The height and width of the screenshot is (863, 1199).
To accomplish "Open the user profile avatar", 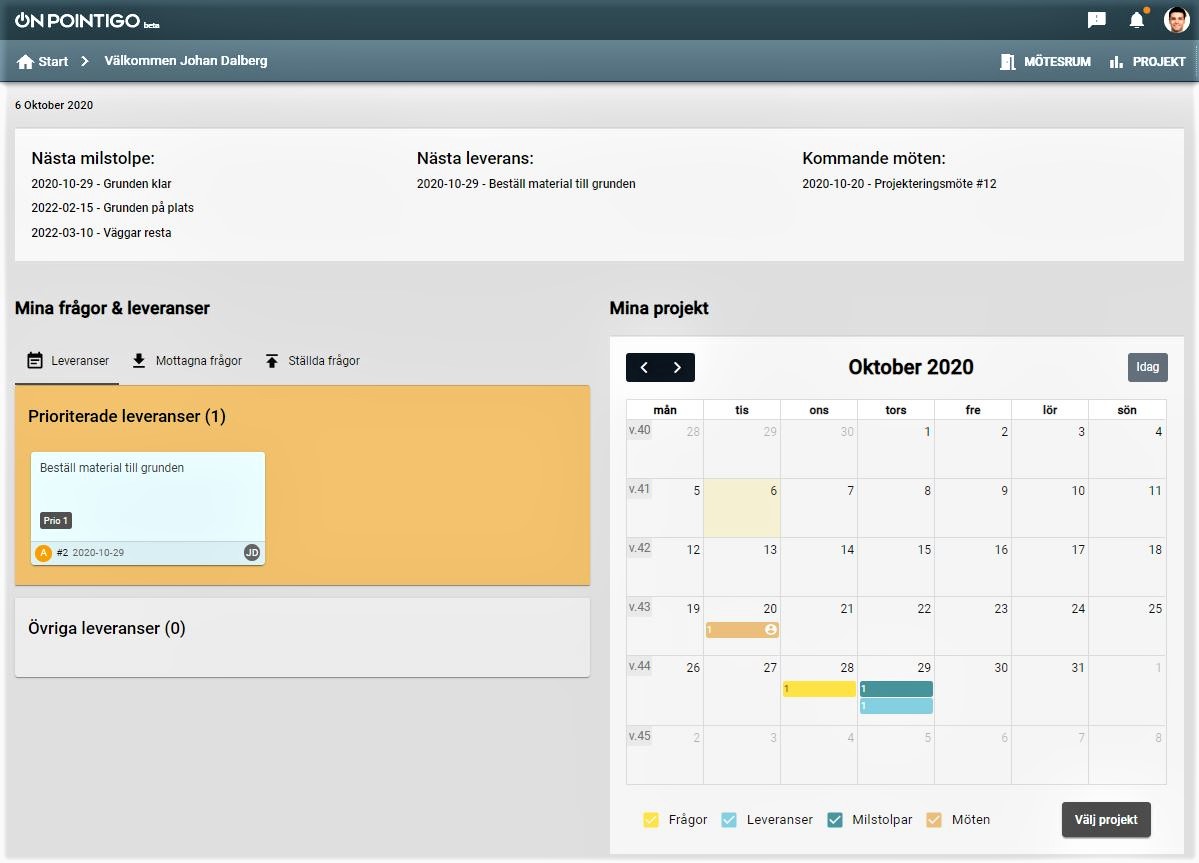I will [x=1177, y=20].
